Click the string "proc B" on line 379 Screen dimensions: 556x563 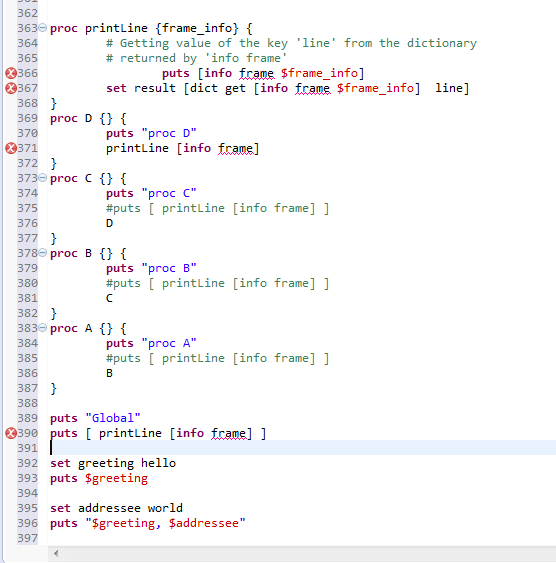pos(169,269)
